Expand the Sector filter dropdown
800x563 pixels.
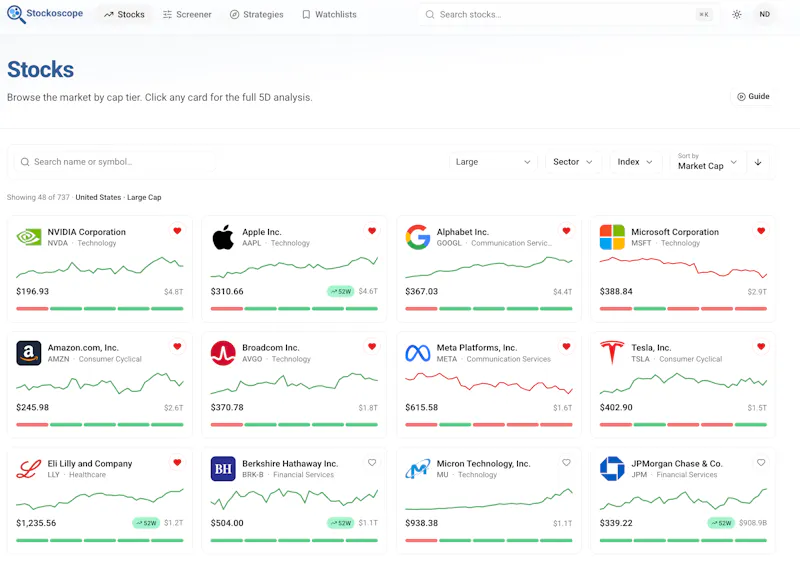(572, 162)
